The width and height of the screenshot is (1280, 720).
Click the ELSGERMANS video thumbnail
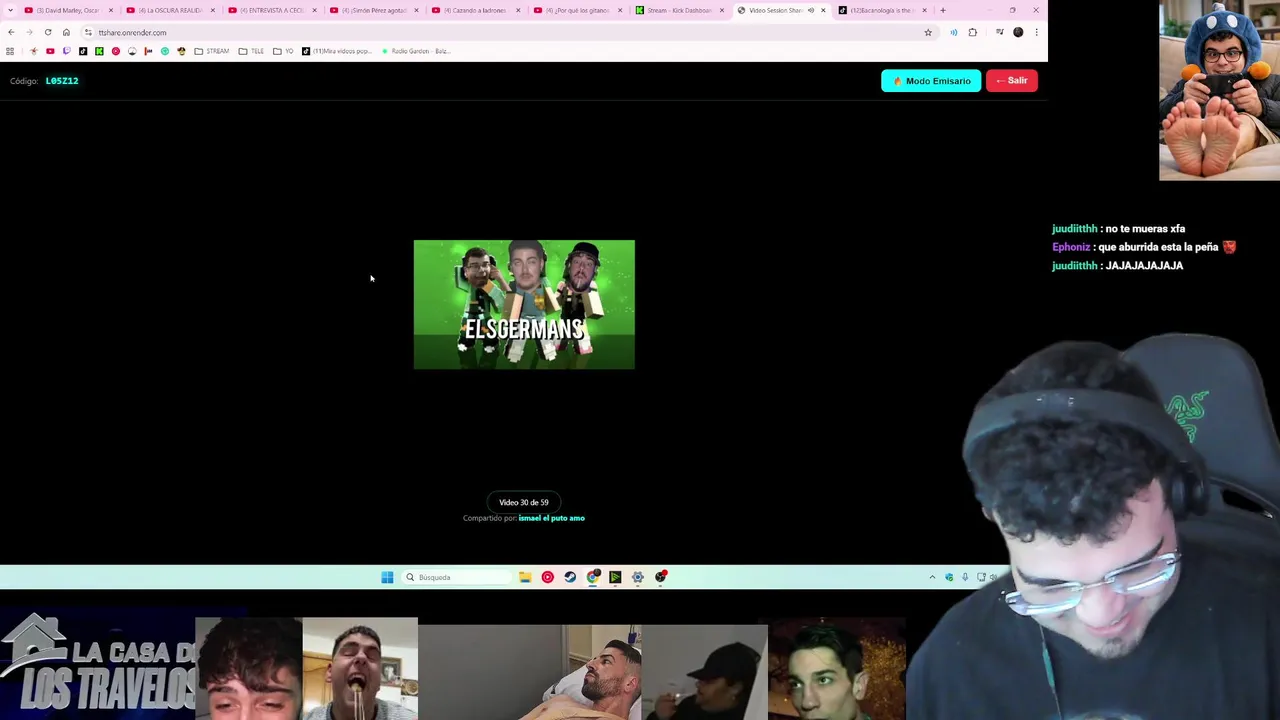[x=524, y=305]
